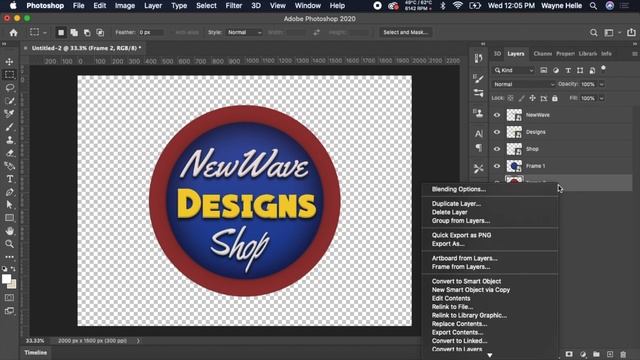
Task: Open the Style Normal dropdown
Action: tap(244, 33)
